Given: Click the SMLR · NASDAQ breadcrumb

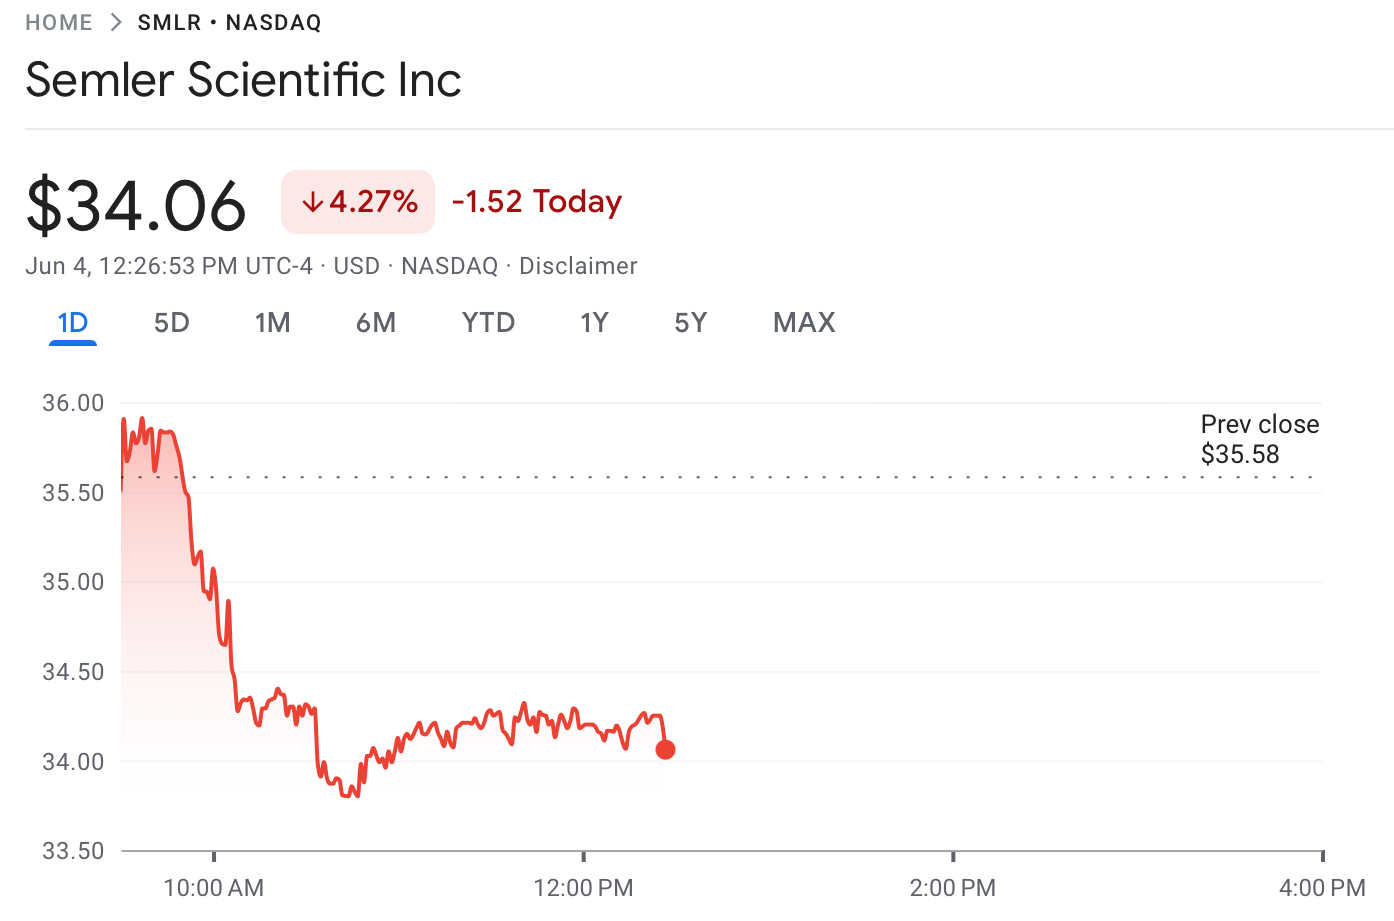Looking at the screenshot, I should pyautogui.click(x=229, y=23).
